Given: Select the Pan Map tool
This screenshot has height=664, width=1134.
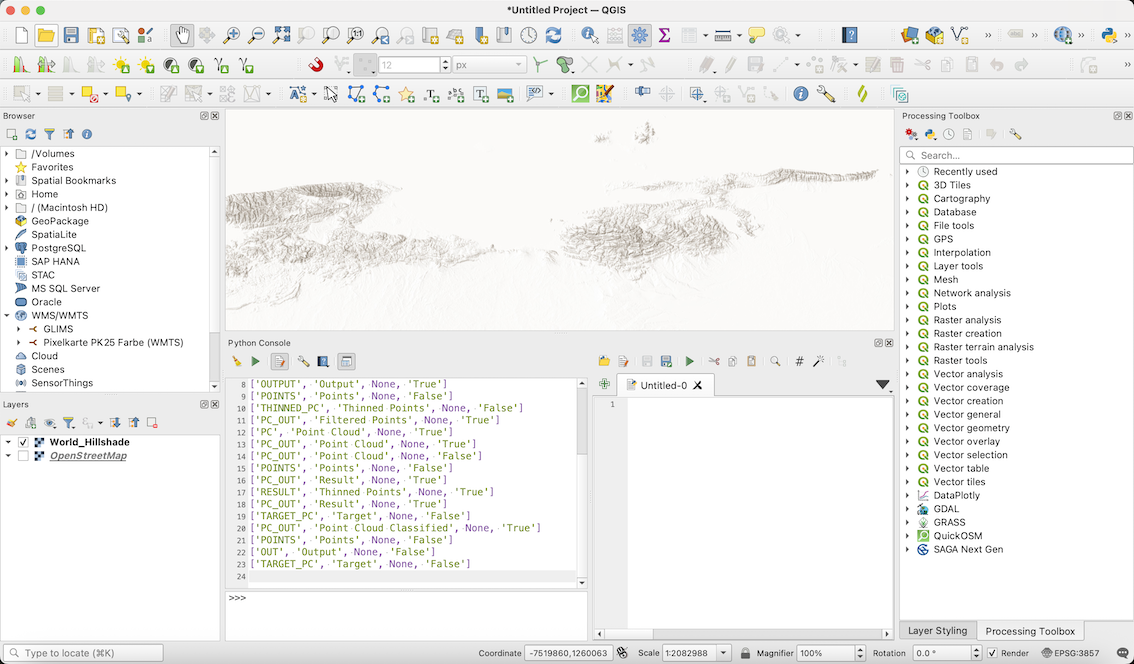Looking at the screenshot, I should click(x=182, y=33).
